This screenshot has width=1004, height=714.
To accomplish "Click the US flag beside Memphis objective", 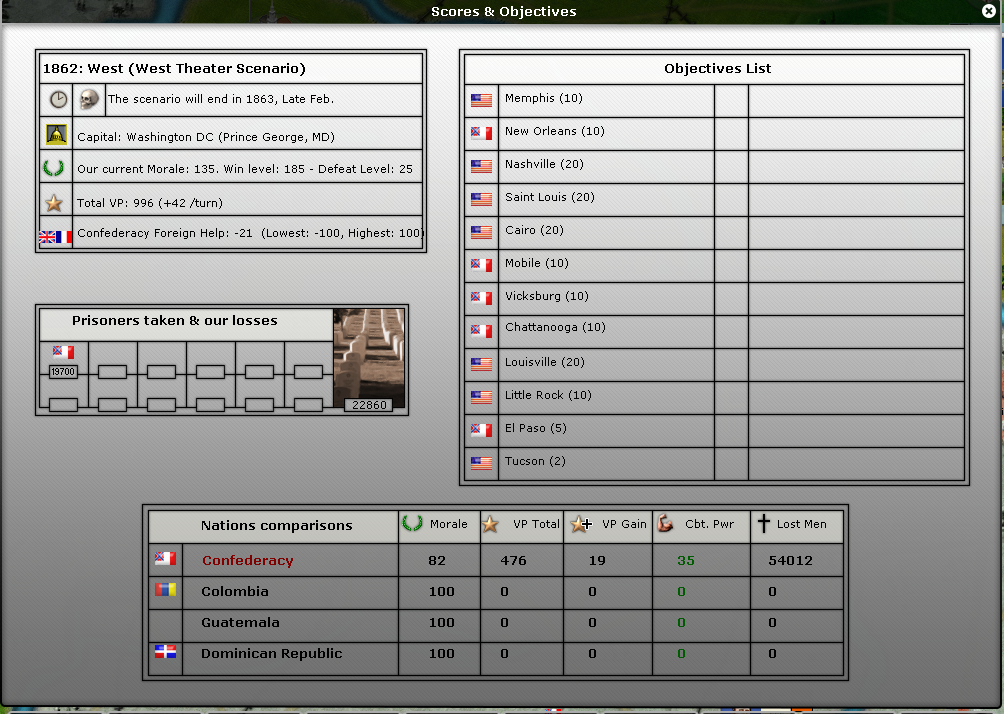I will (x=482, y=99).
